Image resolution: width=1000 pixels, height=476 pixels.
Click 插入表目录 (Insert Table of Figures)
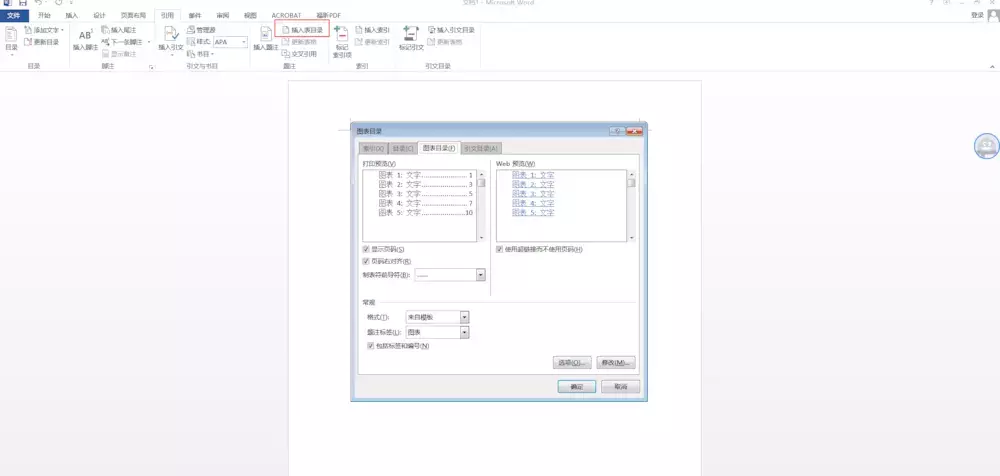click(x=302, y=29)
